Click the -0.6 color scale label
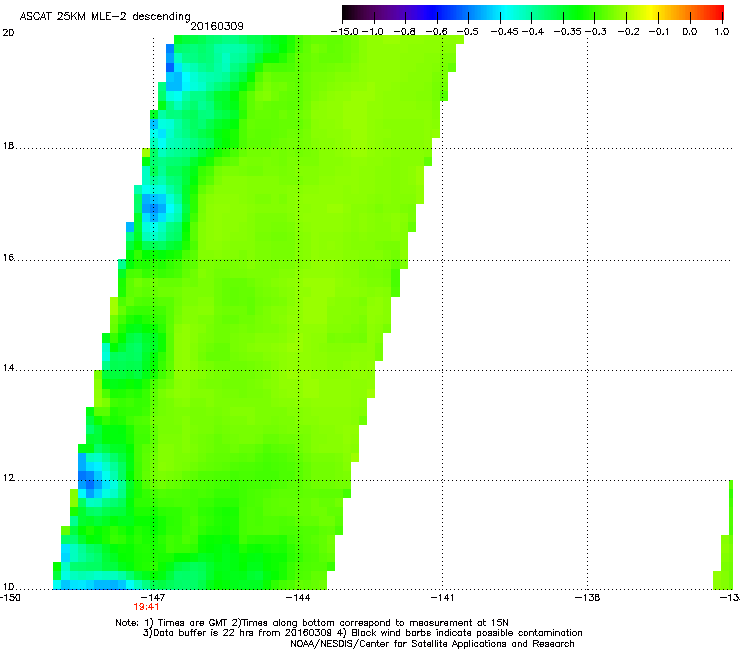 point(437,32)
